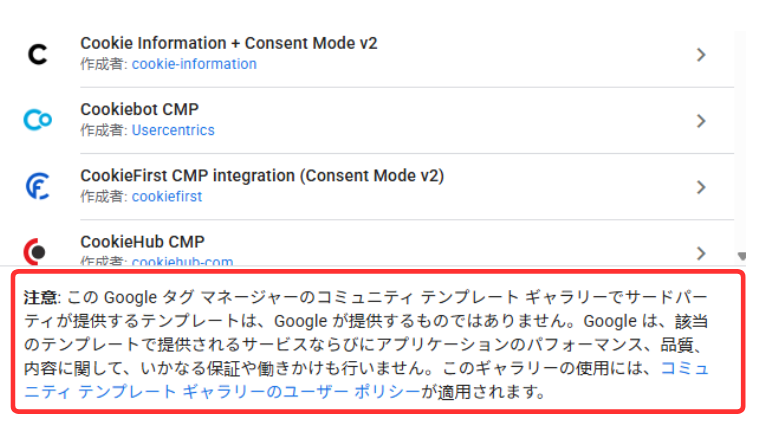The width and height of the screenshot is (761, 437).
Task: Open the cookie-information author link
Action: [x=194, y=64]
